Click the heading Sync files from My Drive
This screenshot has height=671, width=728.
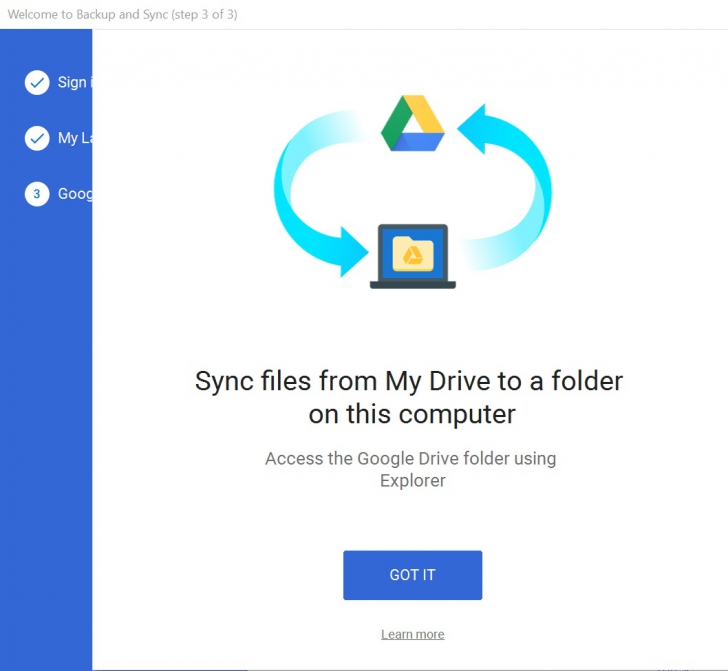tap(409, 397)
